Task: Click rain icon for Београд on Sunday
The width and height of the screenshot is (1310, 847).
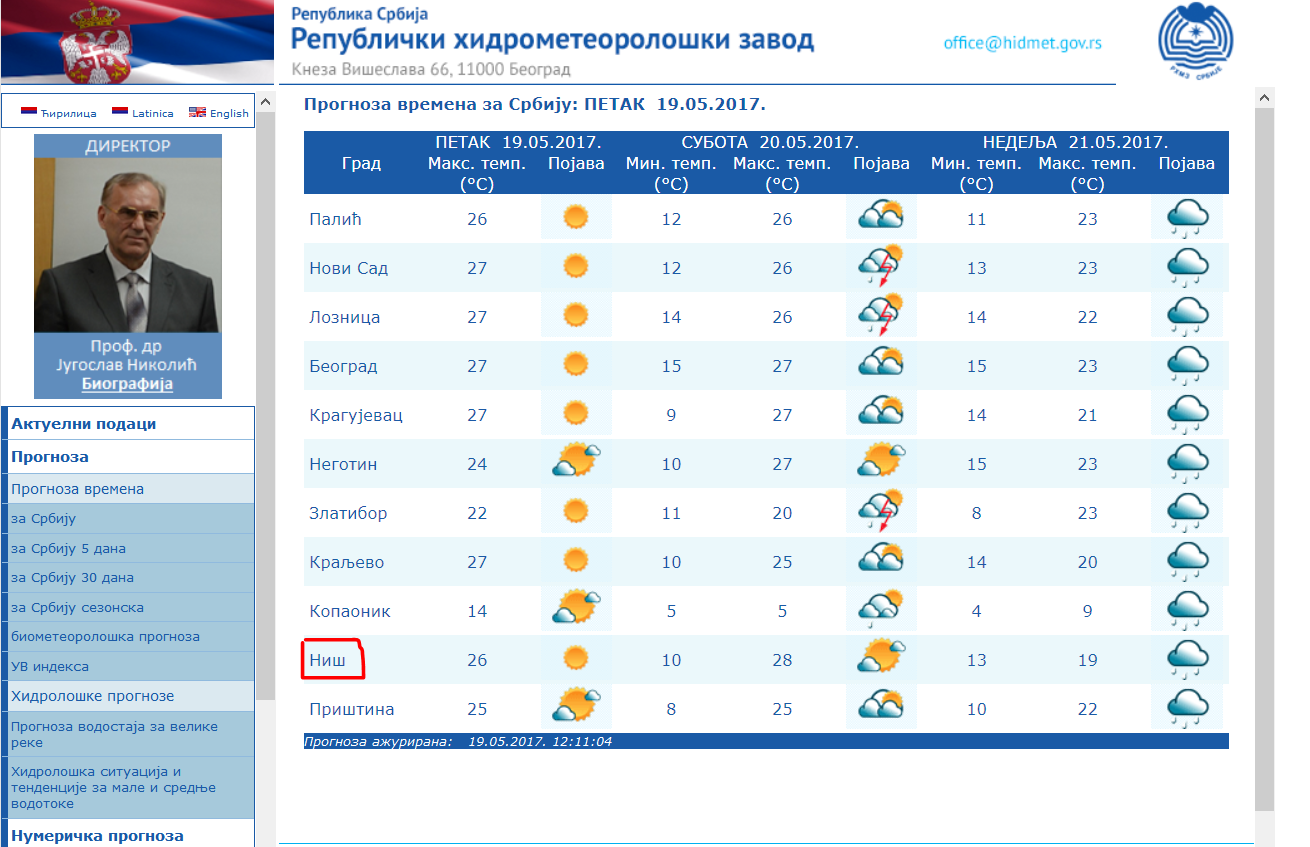Action: pos(1187,366)
